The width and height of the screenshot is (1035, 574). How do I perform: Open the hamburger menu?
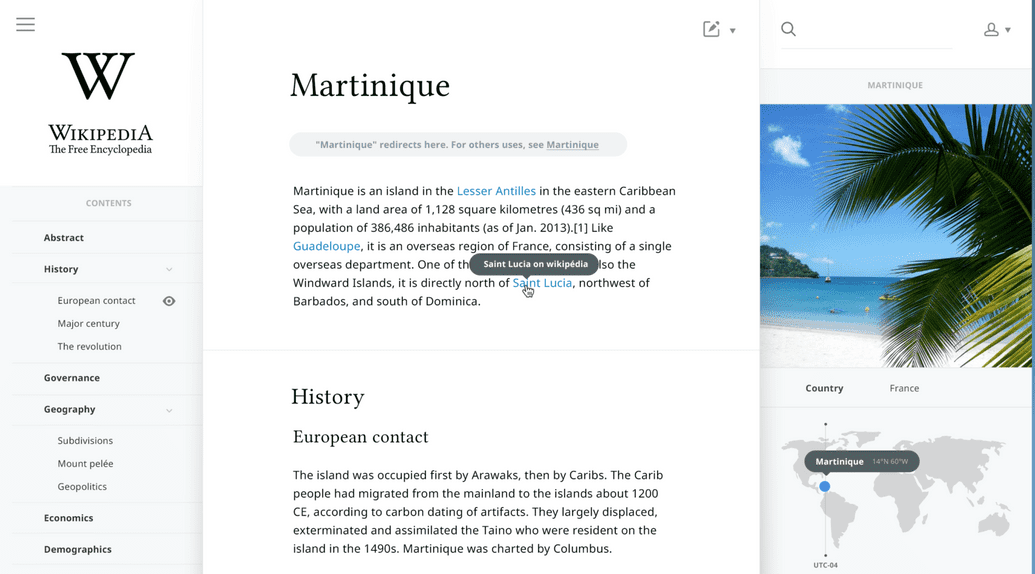coord(26,25)
